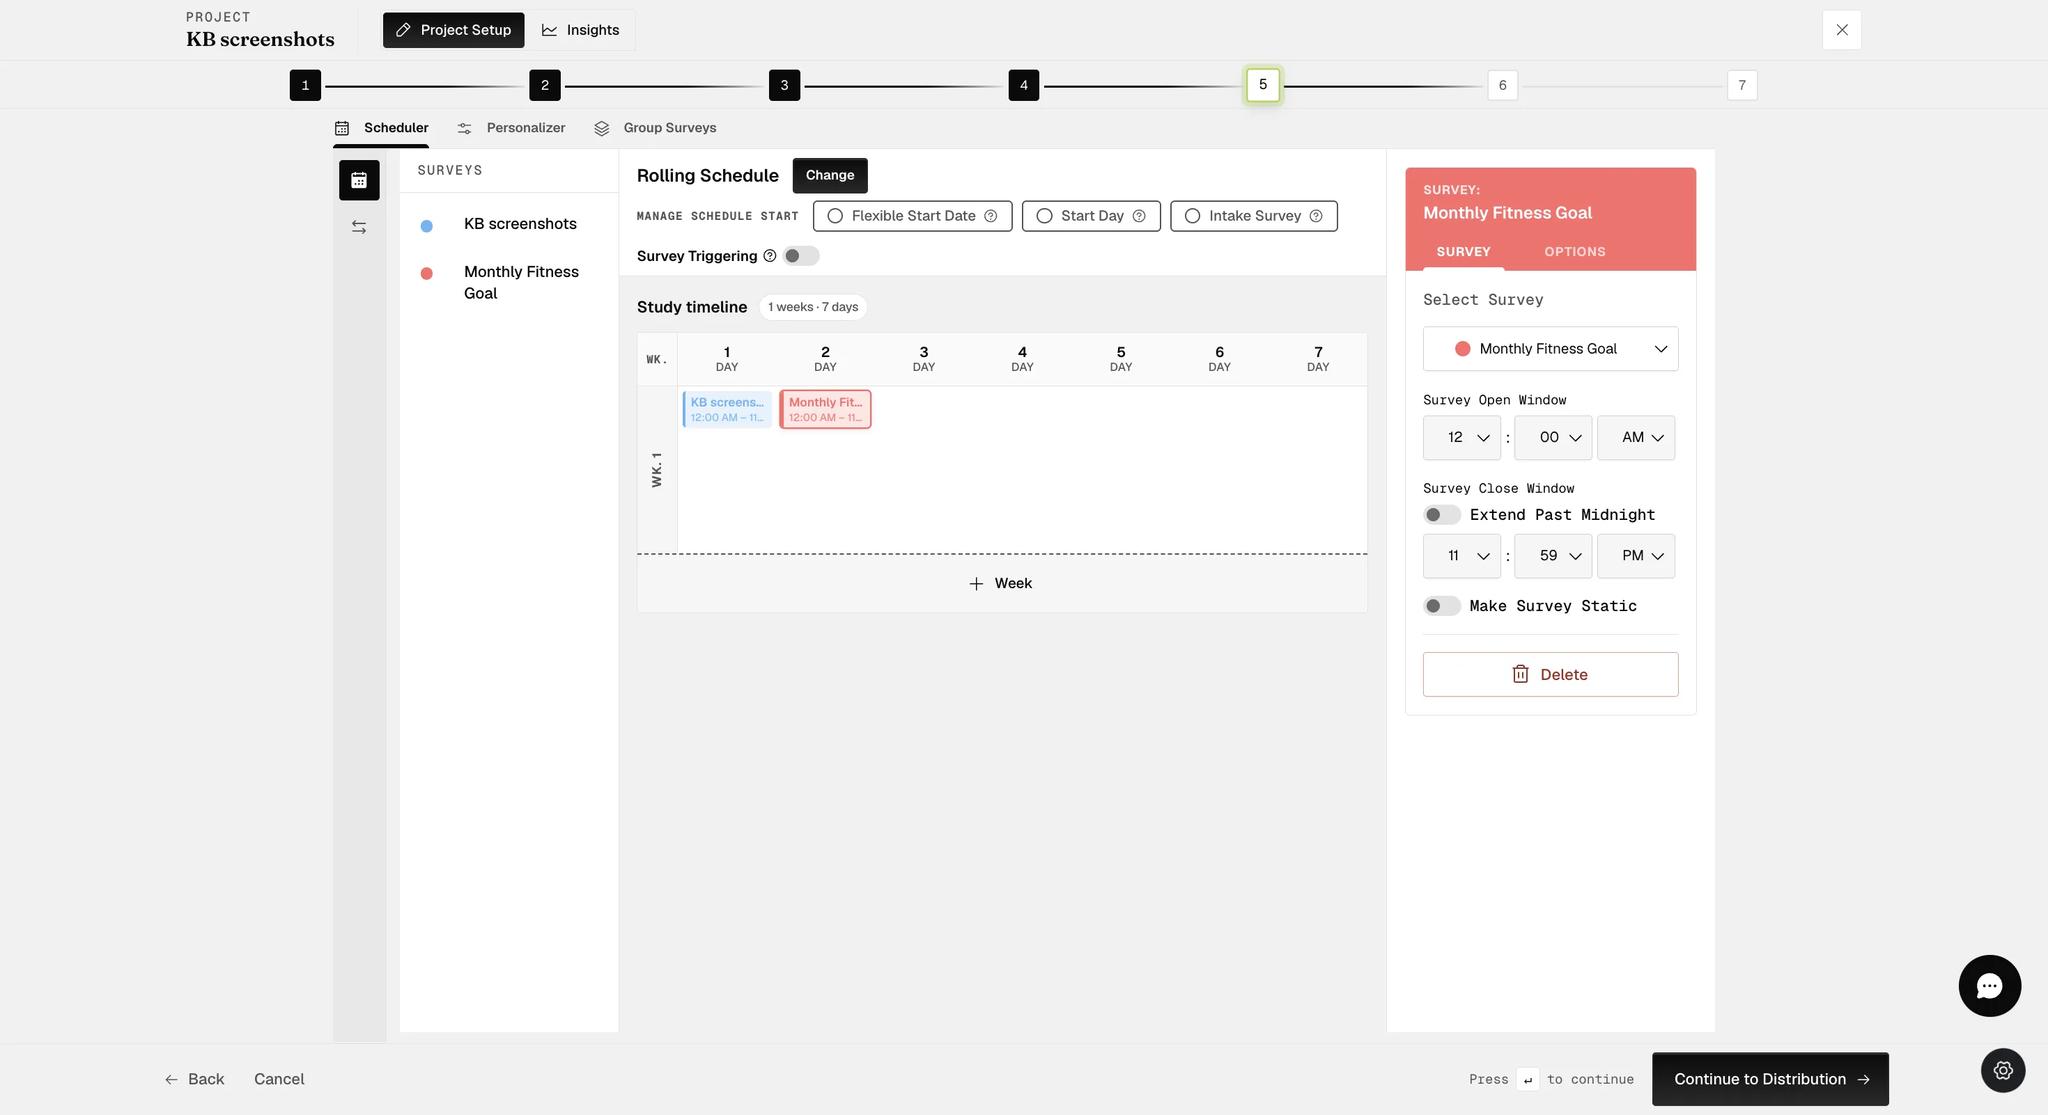
Task: Click the Flexible Start Date help icon
Action: pyautogui.click(x=990, y=216)
